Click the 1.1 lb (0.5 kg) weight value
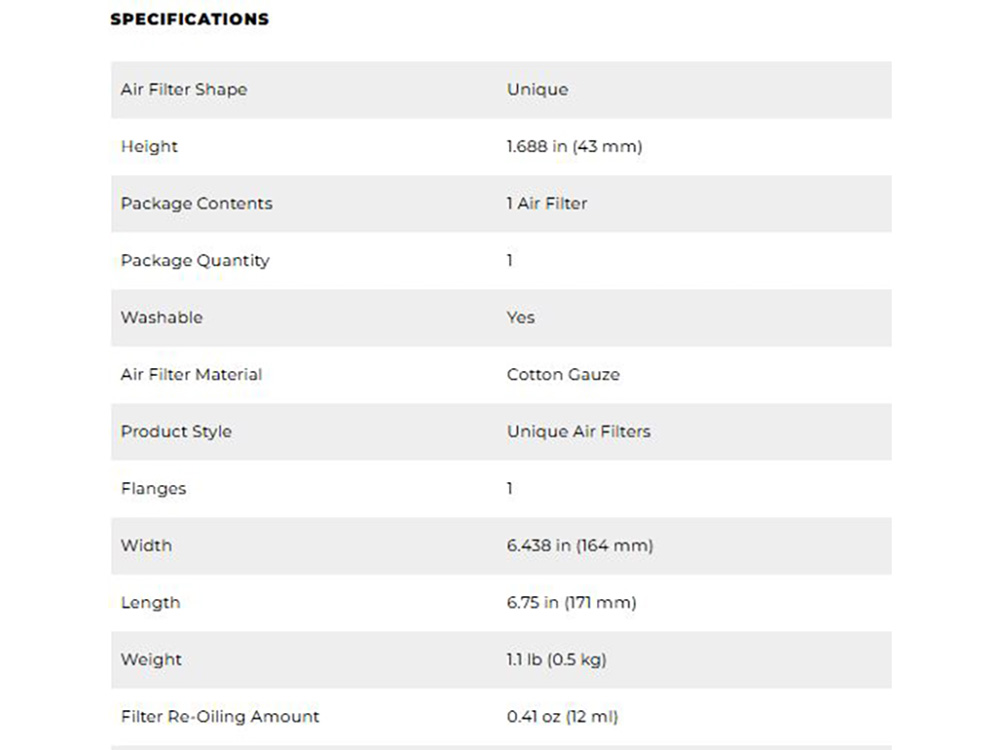The height and width of the screenshot is (750, 1000). [556, 659]
